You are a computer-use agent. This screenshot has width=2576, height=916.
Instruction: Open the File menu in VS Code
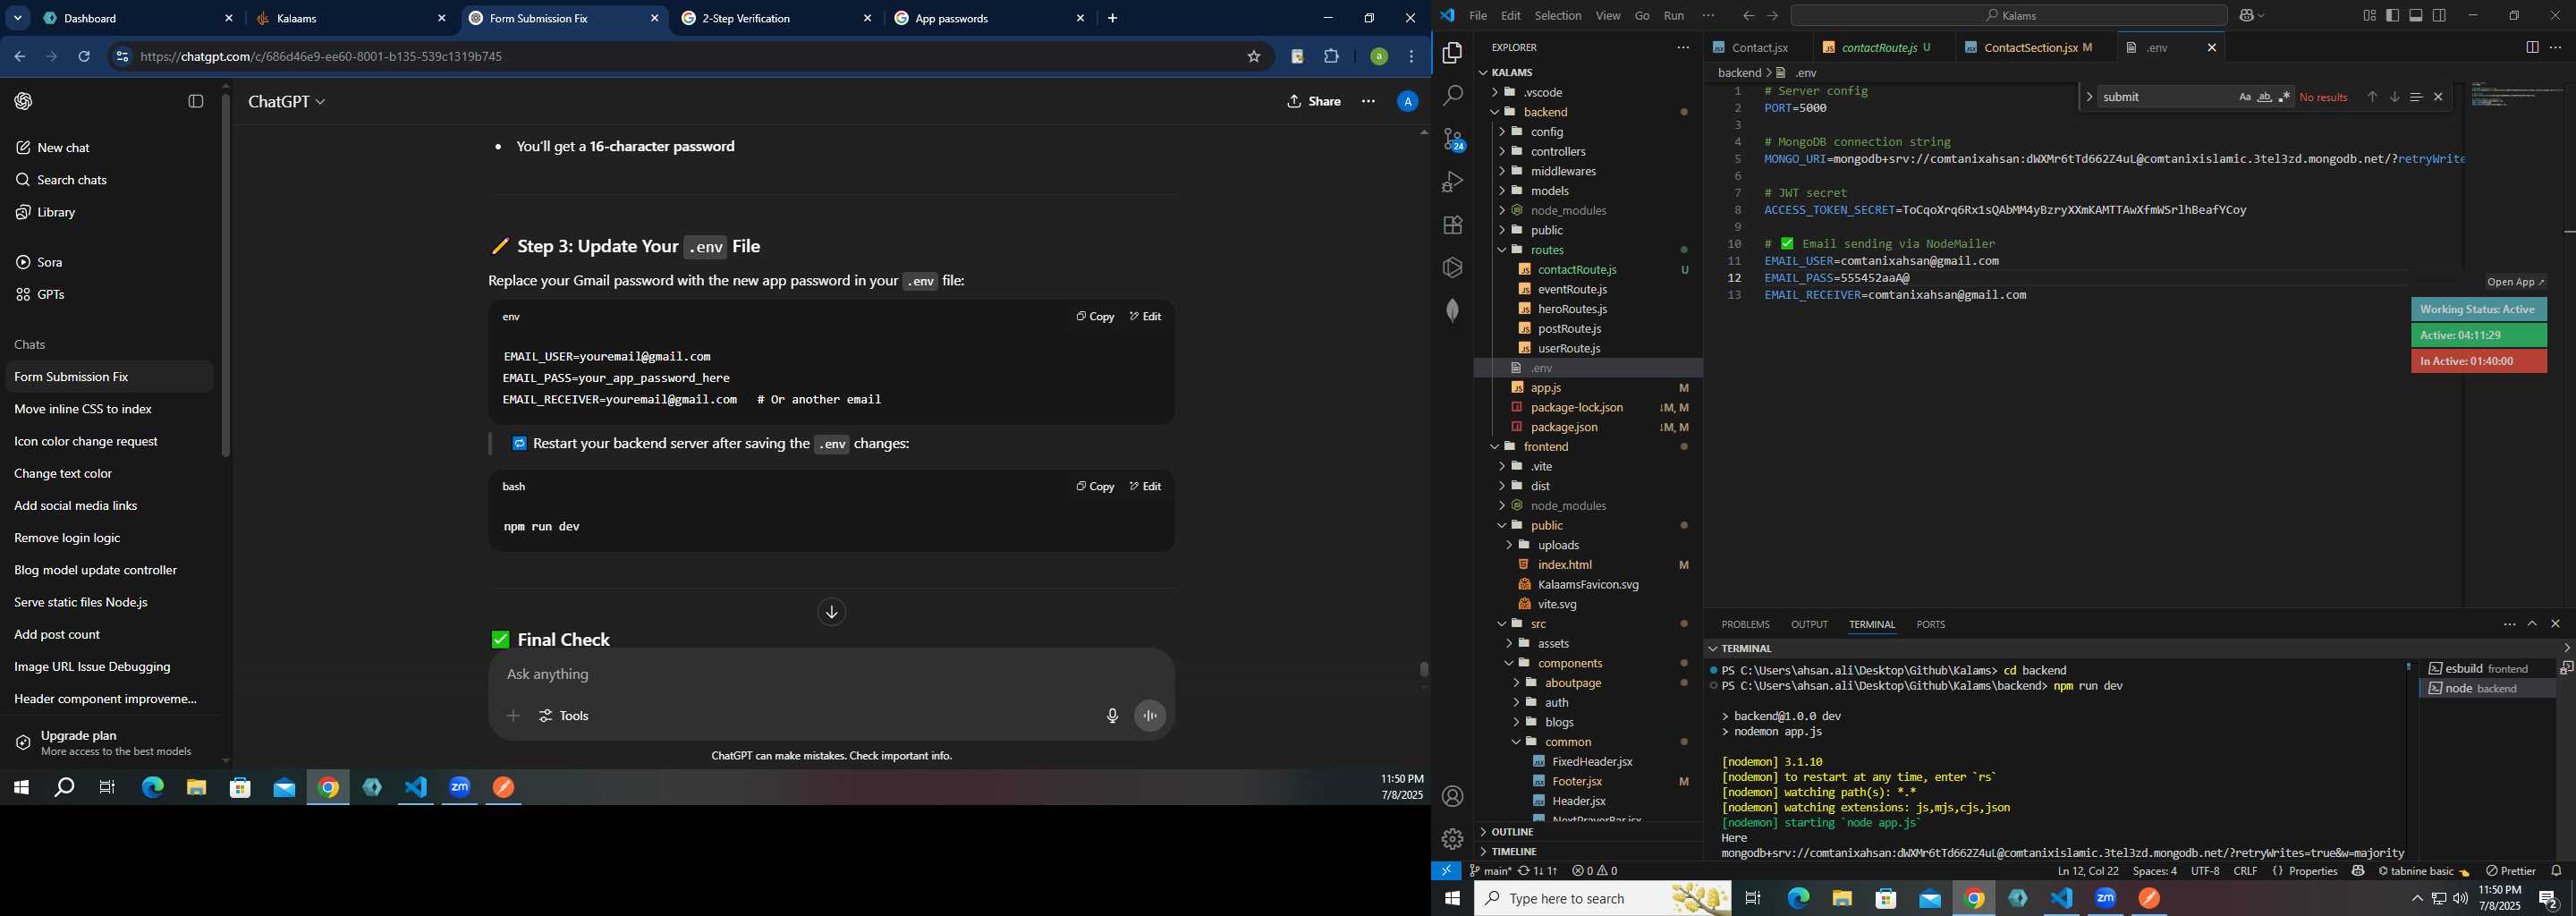point(1478,16)
